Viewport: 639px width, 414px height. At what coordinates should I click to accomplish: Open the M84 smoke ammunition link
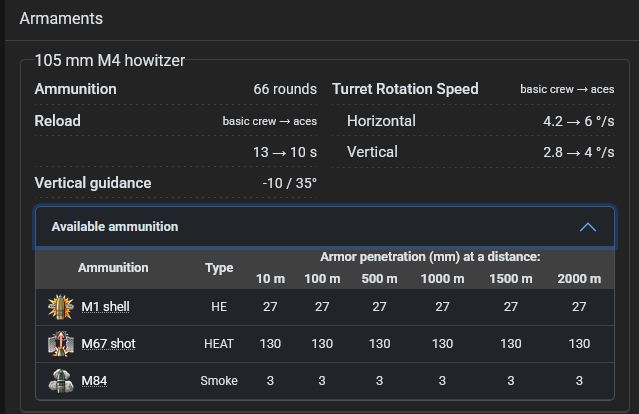tap(96, 380)
